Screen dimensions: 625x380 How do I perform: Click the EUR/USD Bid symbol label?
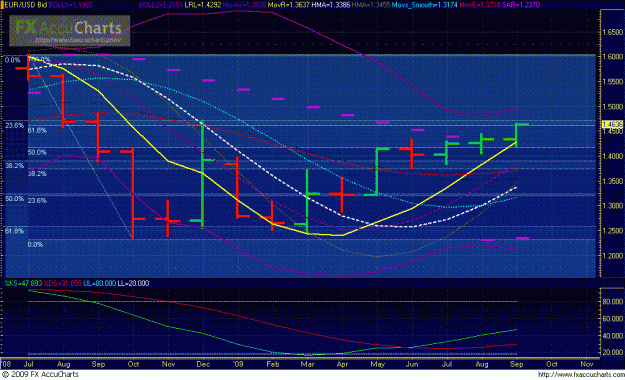[25, 5]
